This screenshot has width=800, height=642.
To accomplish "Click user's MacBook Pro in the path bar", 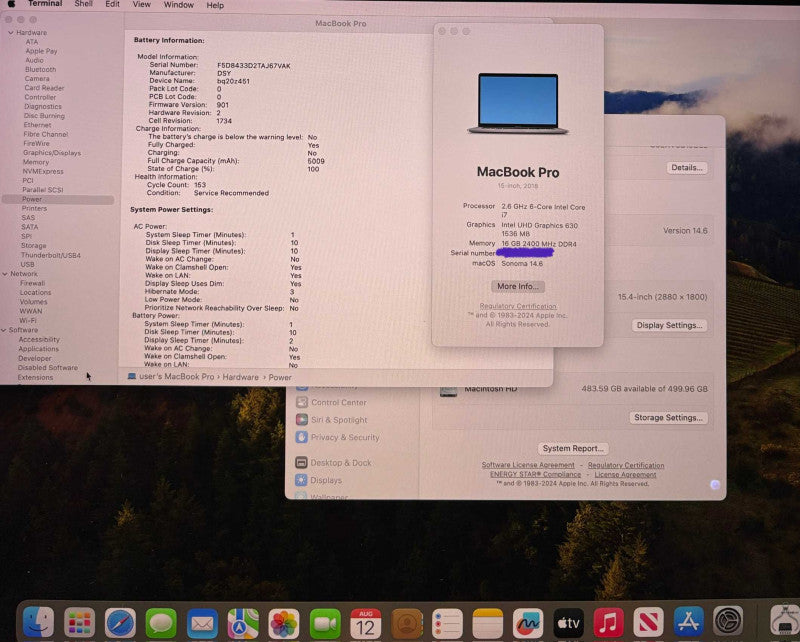I will coord(177,377).
